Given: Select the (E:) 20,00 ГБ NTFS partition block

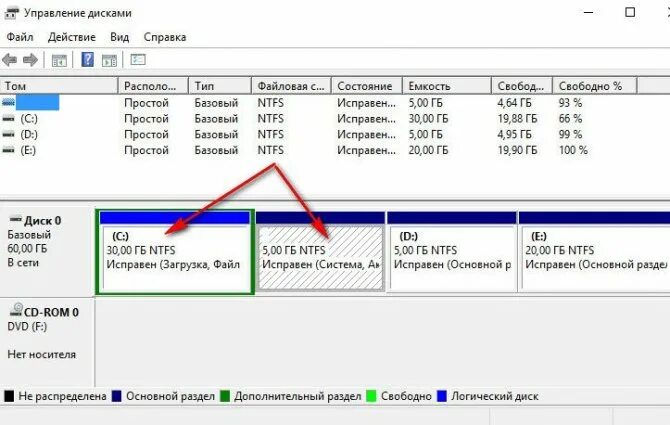Looking at the screenshot, I should point(594,252).
